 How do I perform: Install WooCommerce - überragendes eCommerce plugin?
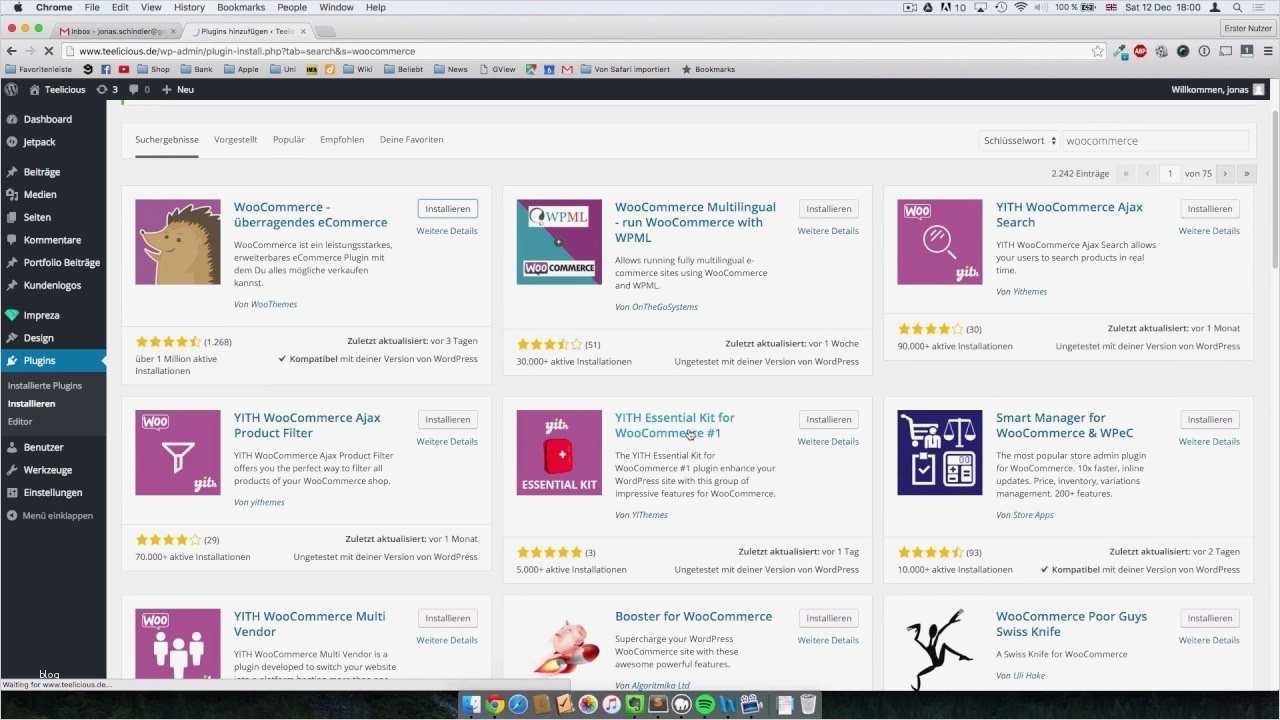(x=447, y=209)
